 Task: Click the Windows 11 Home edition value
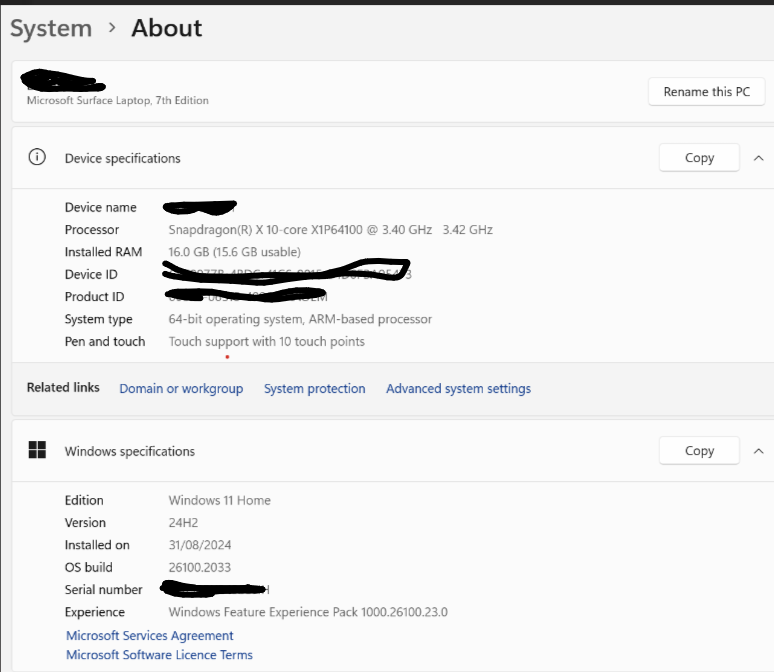(219, 500)
